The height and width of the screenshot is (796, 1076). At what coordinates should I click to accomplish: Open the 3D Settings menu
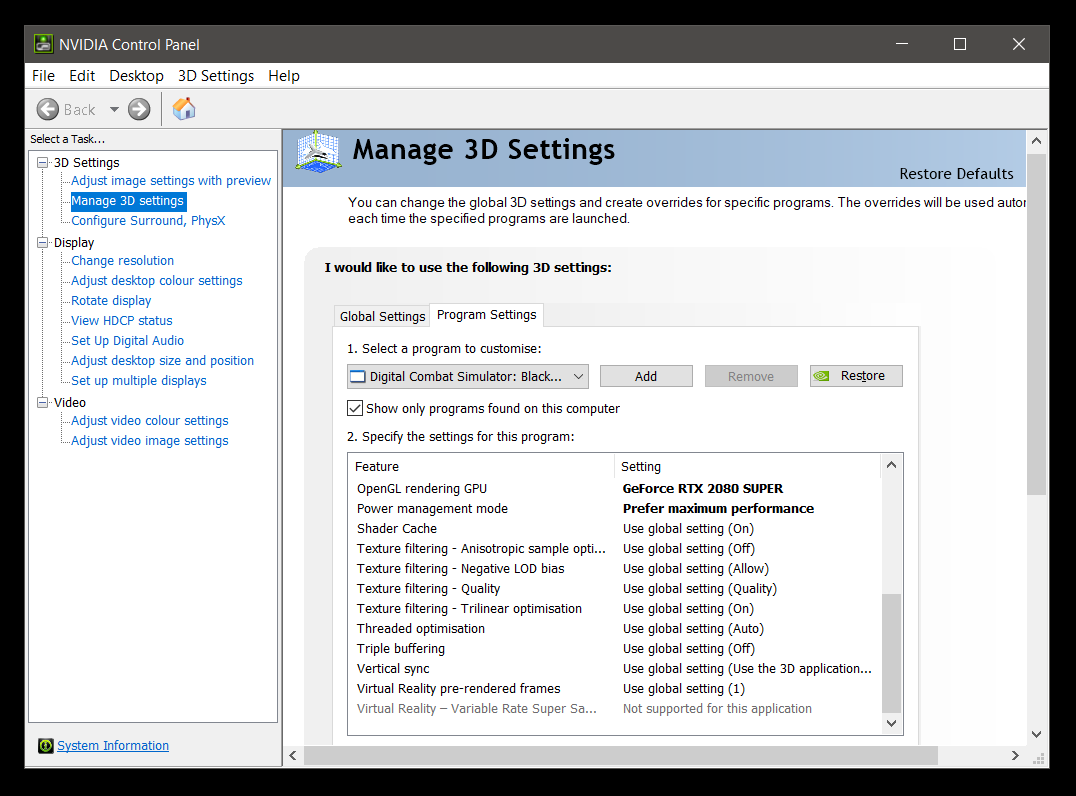pos(215,75)
